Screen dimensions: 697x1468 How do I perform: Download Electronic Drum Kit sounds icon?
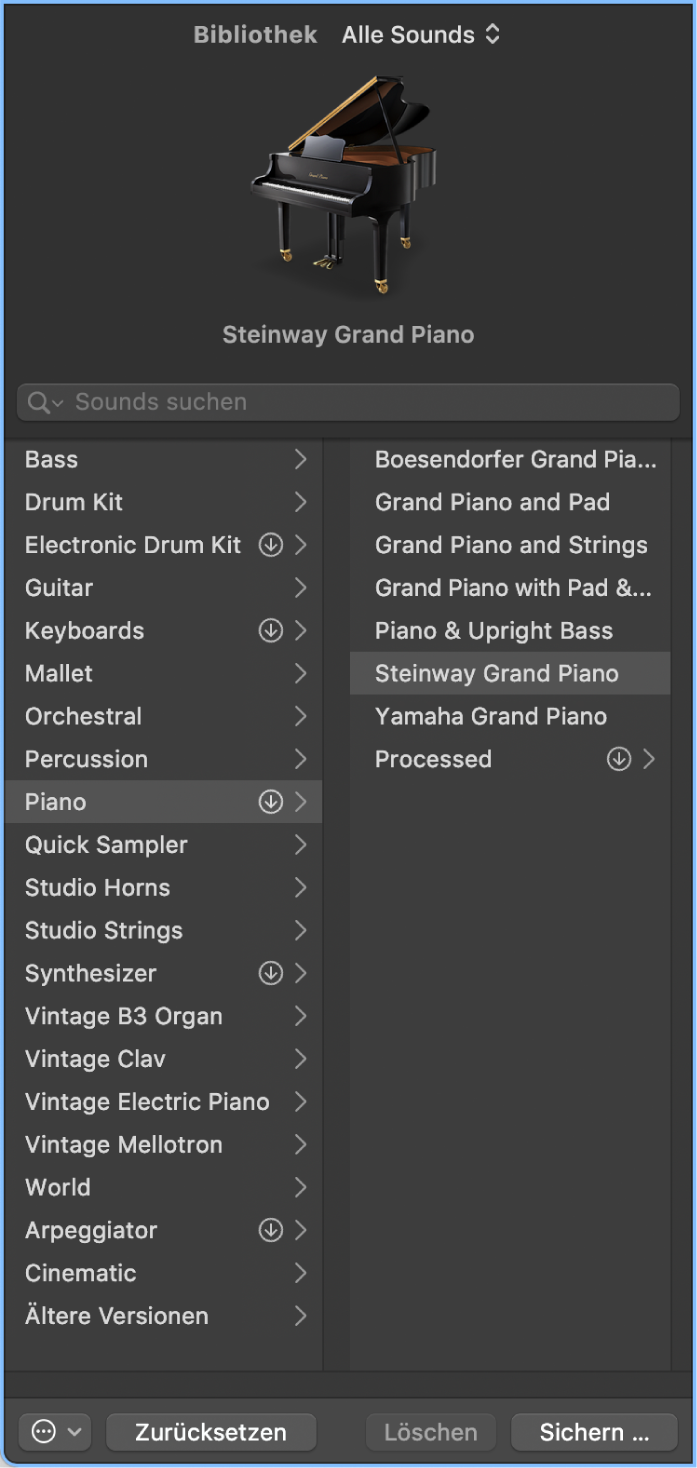(271, 545)
